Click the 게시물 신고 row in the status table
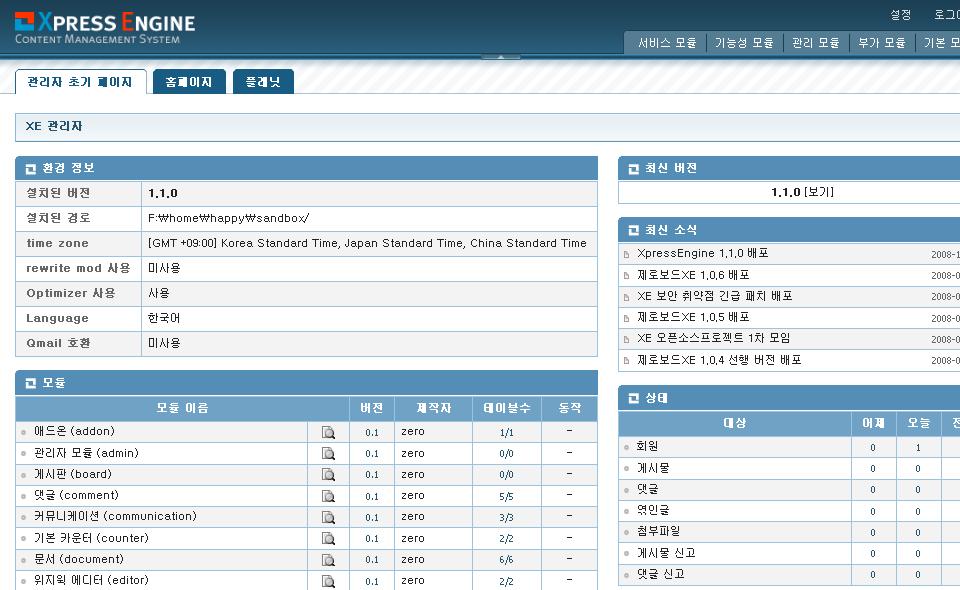The image size is (960, 590). [x=789, y=553]
